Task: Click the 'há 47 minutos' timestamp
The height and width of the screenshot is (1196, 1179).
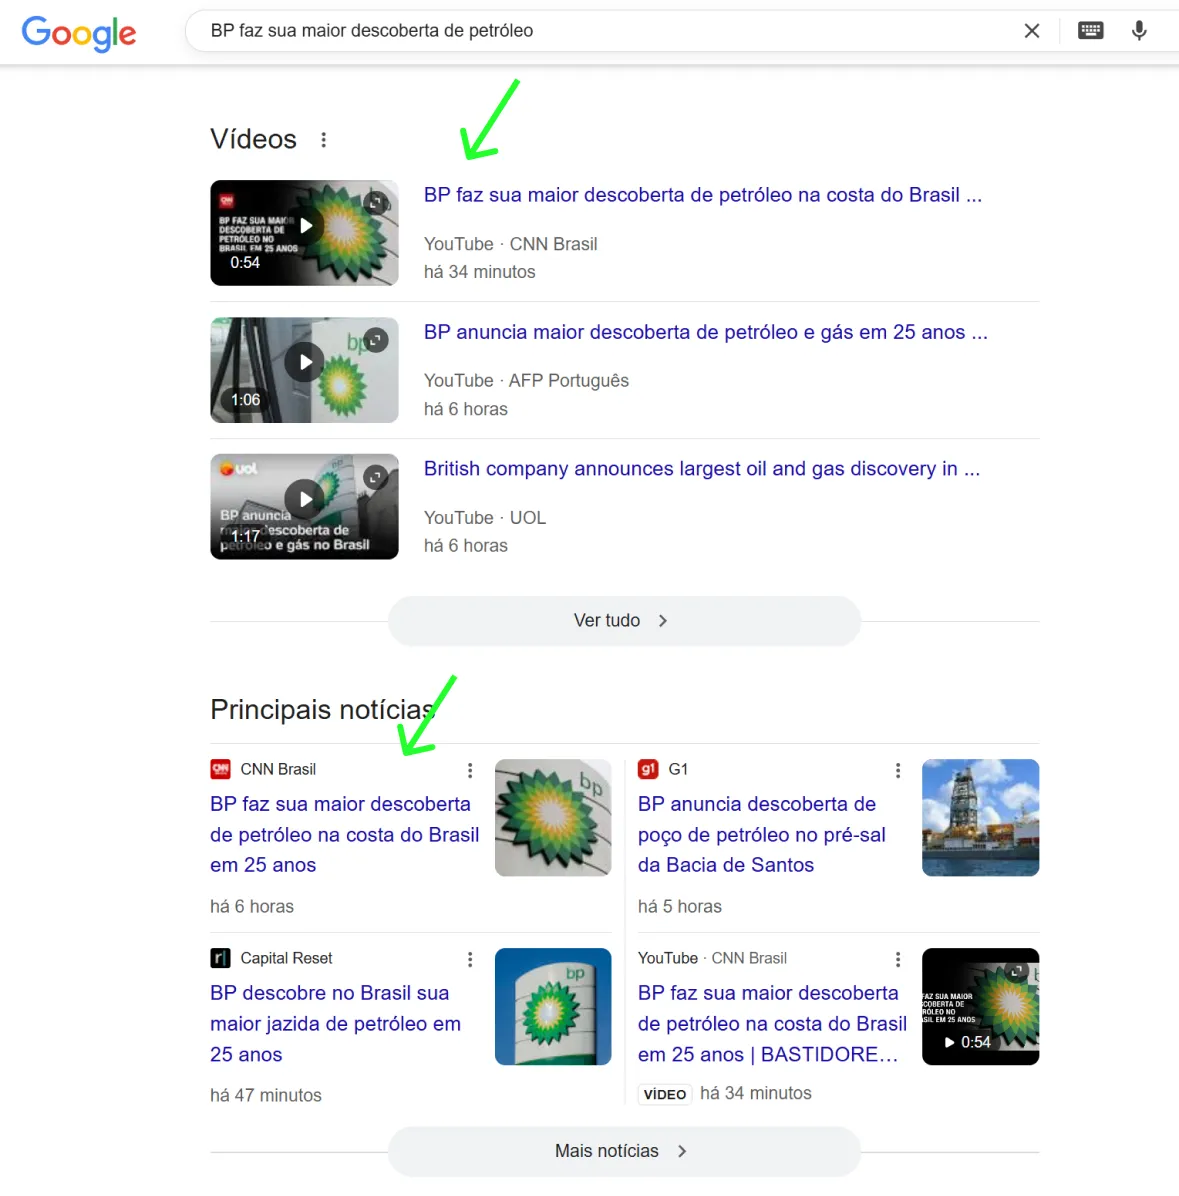Action: point(265,1095)
